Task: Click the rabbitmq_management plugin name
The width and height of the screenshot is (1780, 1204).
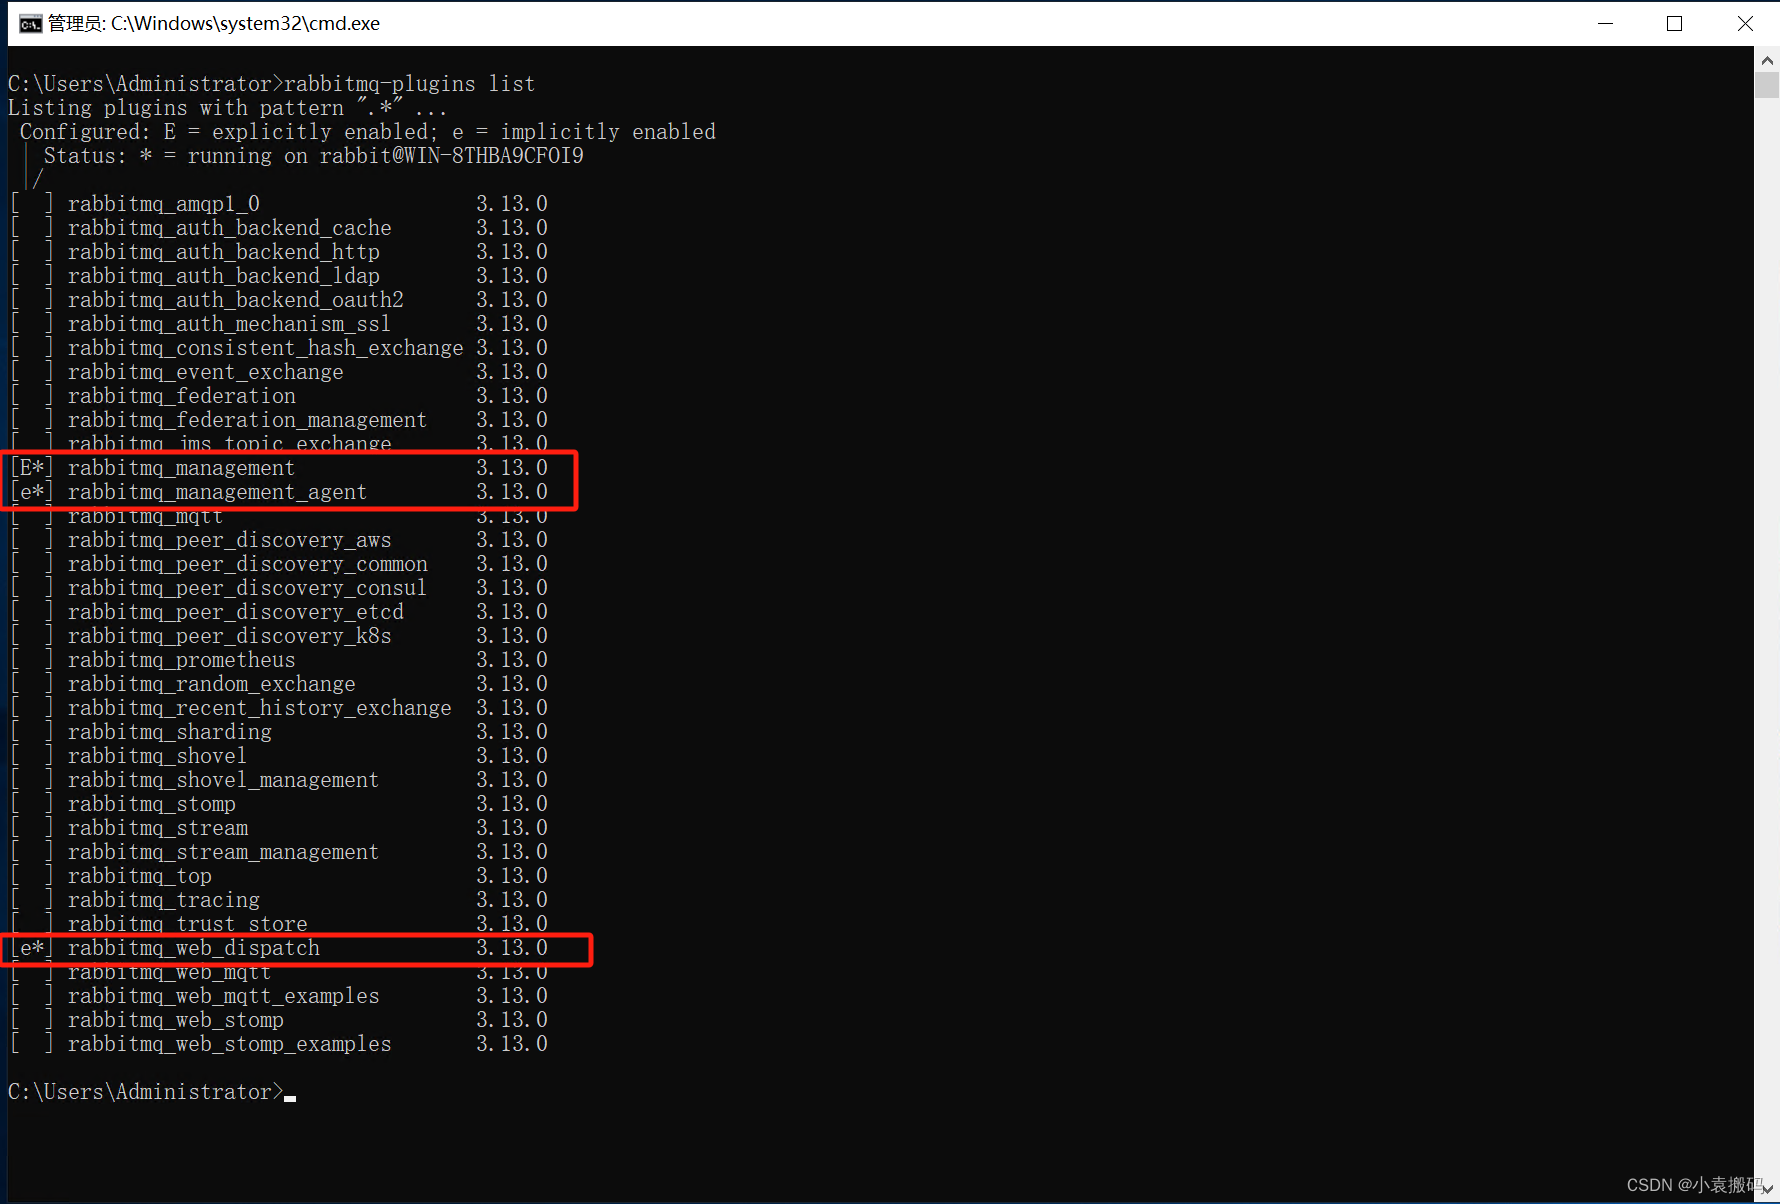Action: (181, 468)
